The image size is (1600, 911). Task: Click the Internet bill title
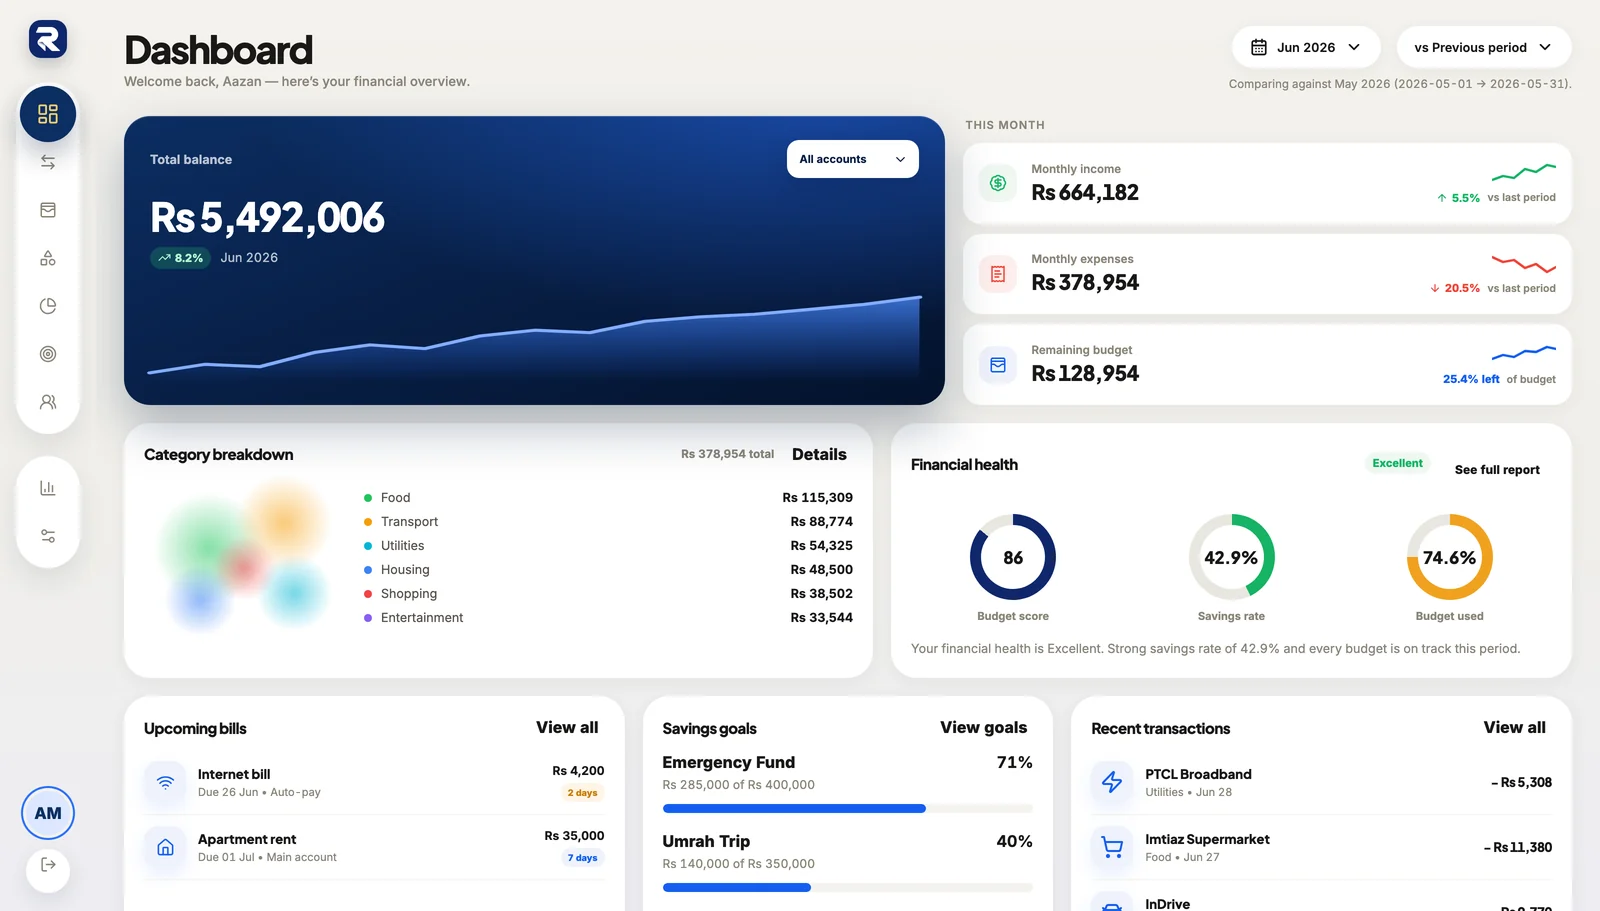click(234, 774)
